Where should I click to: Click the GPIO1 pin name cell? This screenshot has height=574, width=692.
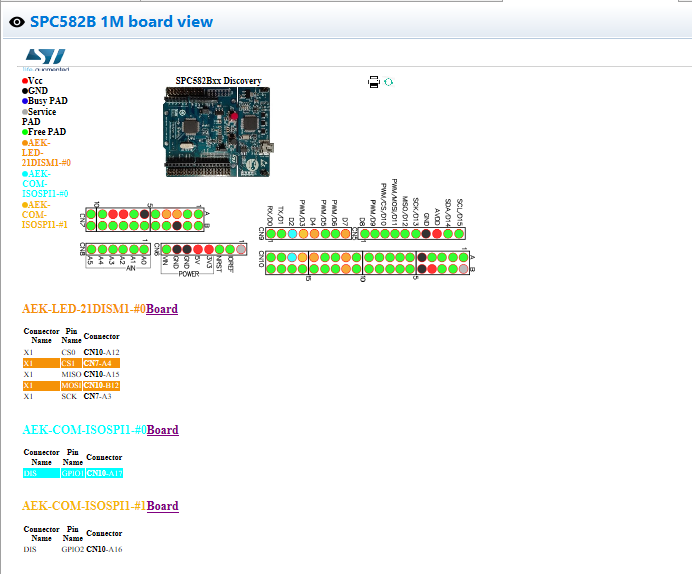(x=73, y=473)
